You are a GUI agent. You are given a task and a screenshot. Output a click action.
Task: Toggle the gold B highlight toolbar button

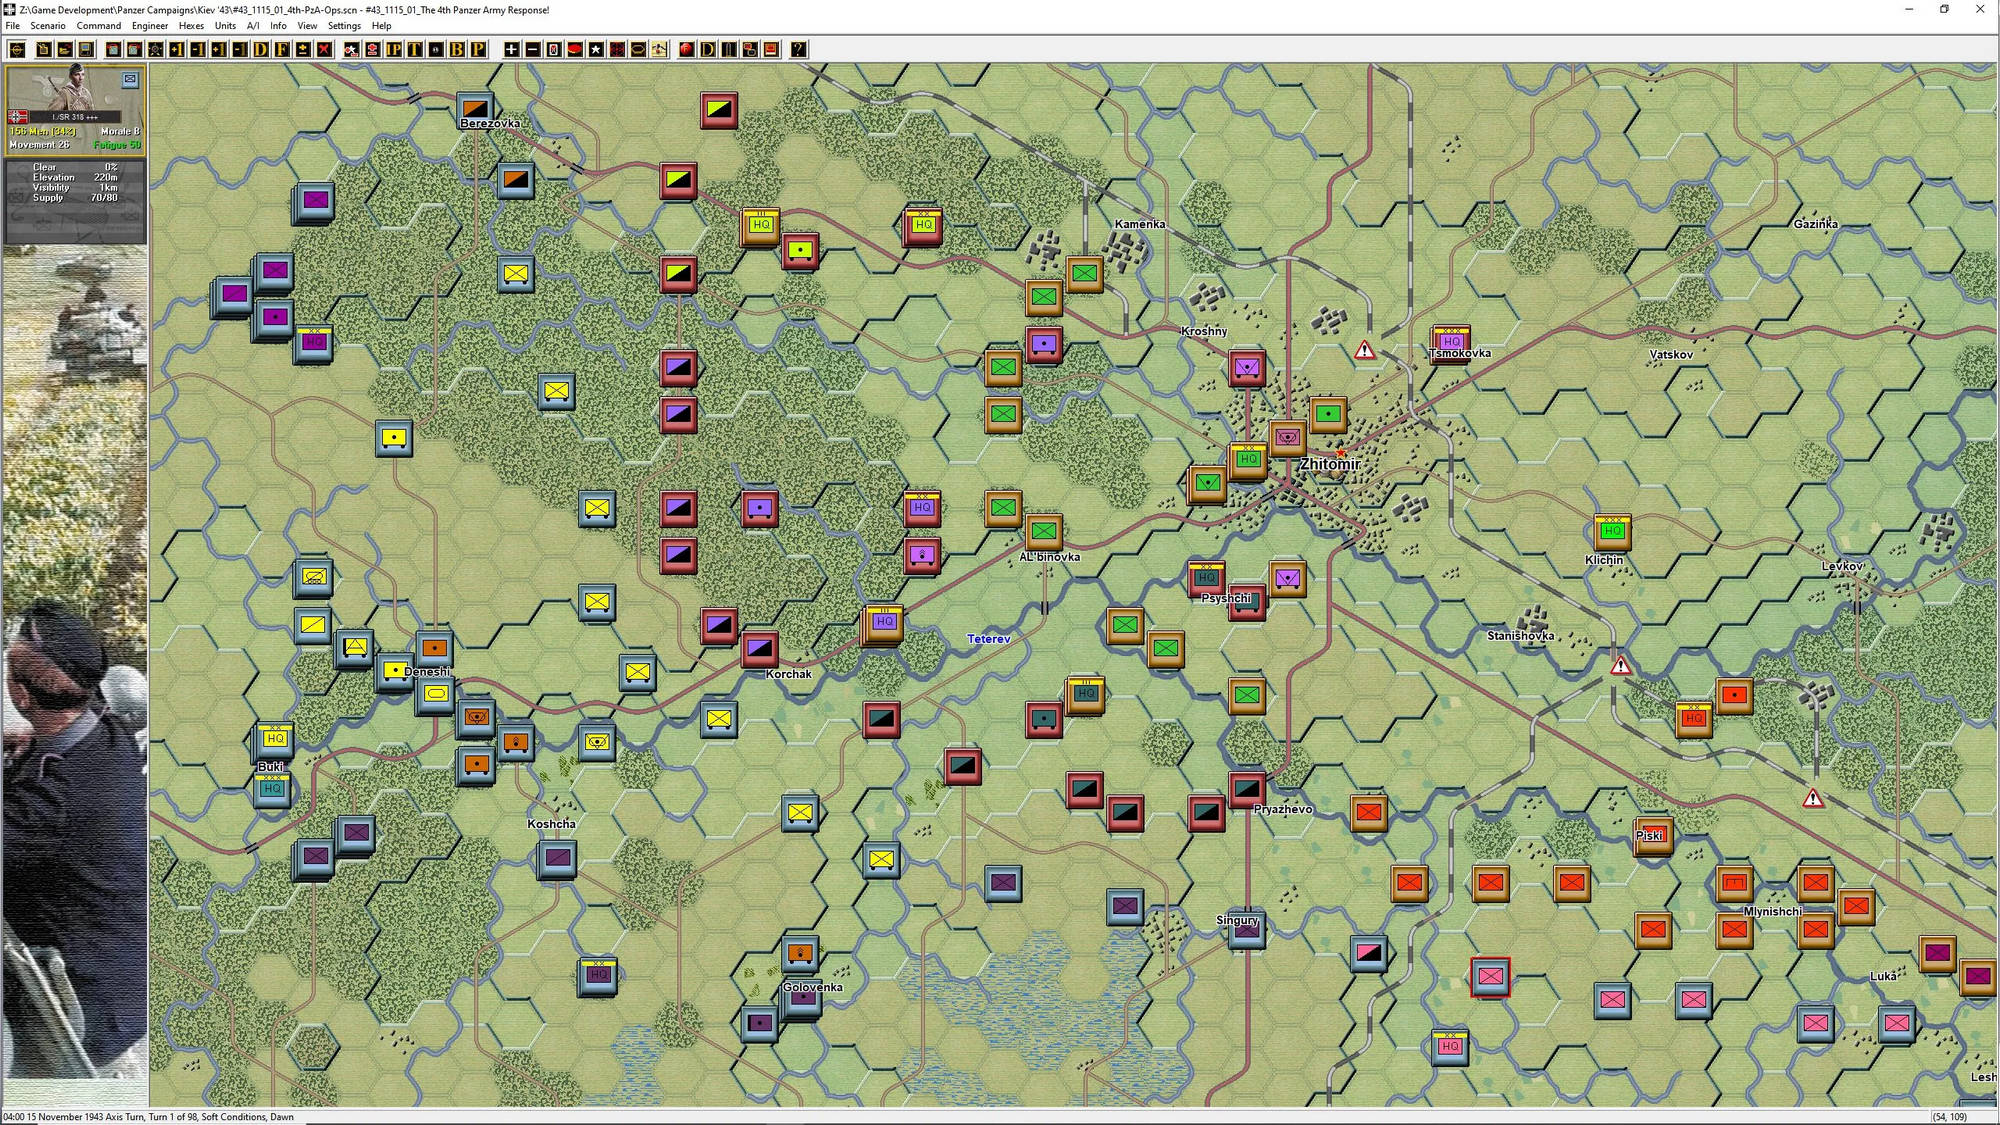[x=458, y=48]
